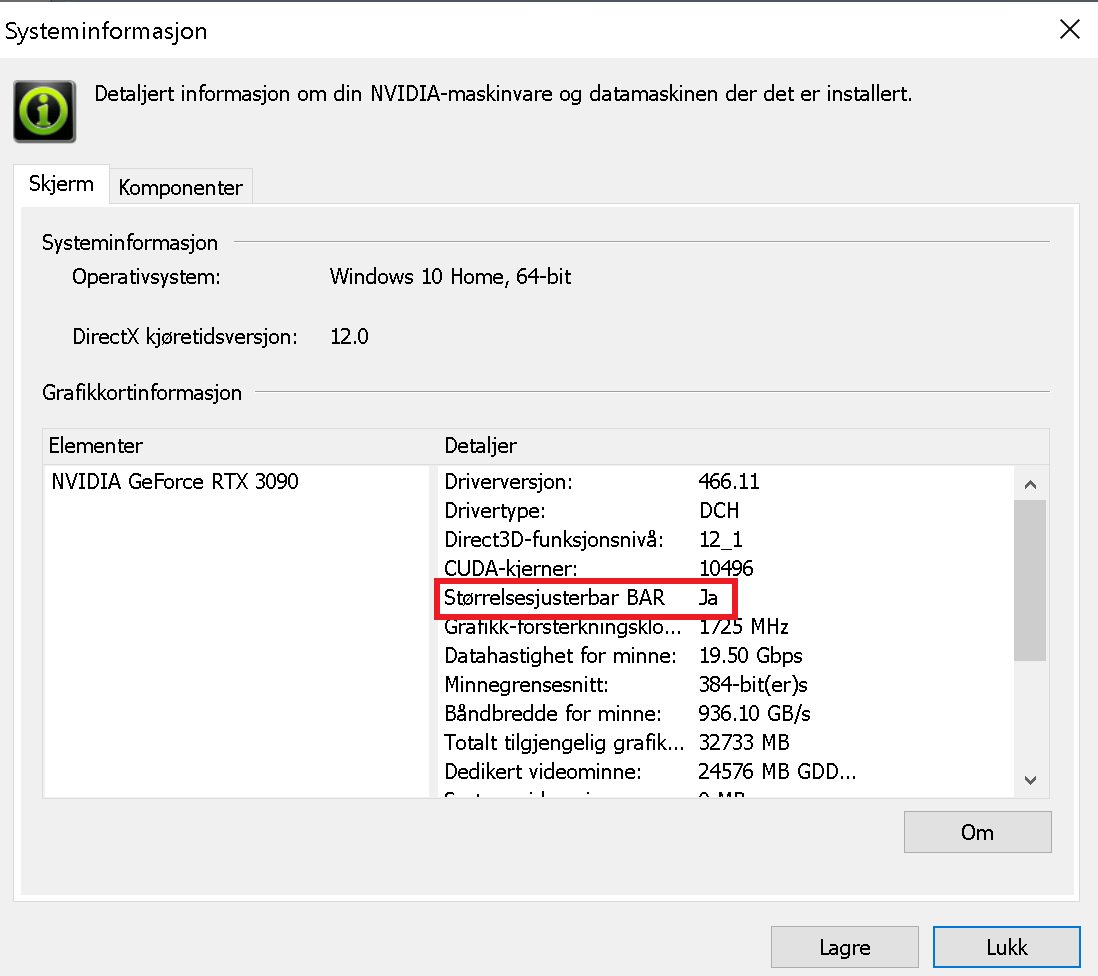1098x976 pixels.
Task: Click the Lukk button
Action: [1006, 947]
